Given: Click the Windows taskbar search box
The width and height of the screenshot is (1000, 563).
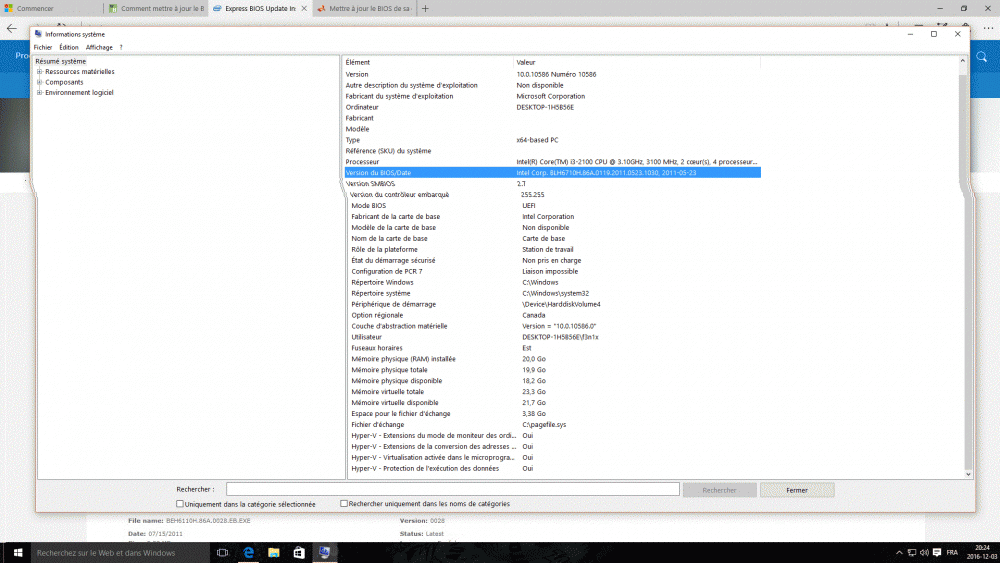Looking at the screenshot, I should click(120, 553).
